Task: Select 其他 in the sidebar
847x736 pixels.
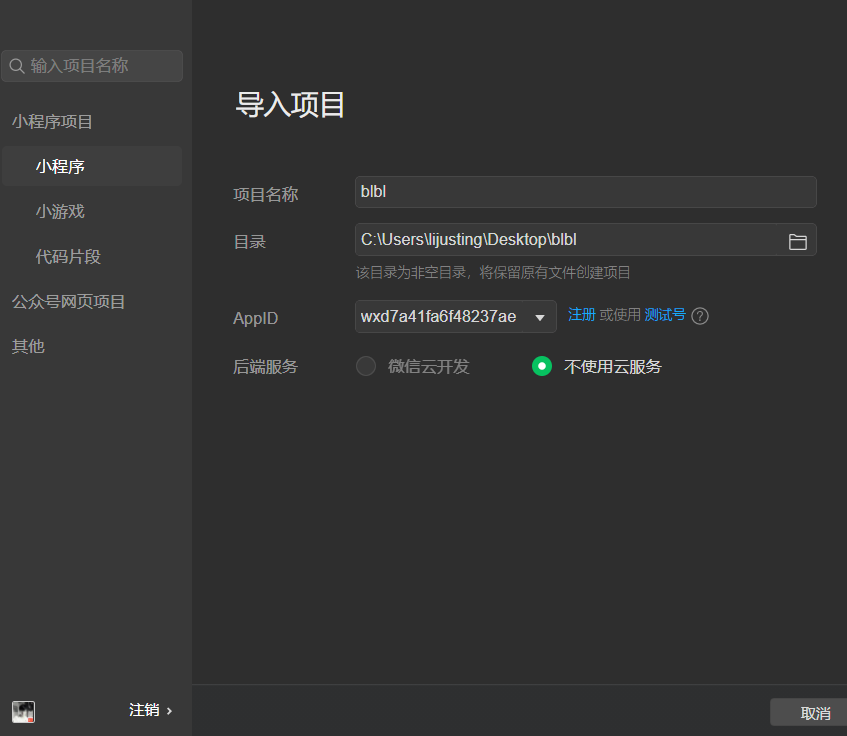Action: 28,346
